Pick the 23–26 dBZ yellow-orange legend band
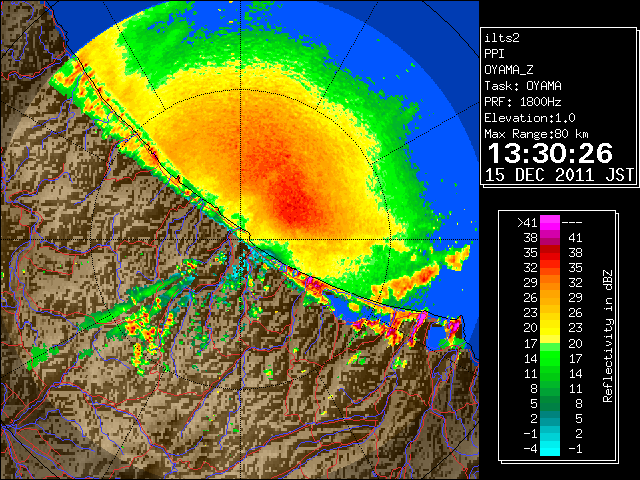Screen dimensions: 640x480 click(550, 313)
